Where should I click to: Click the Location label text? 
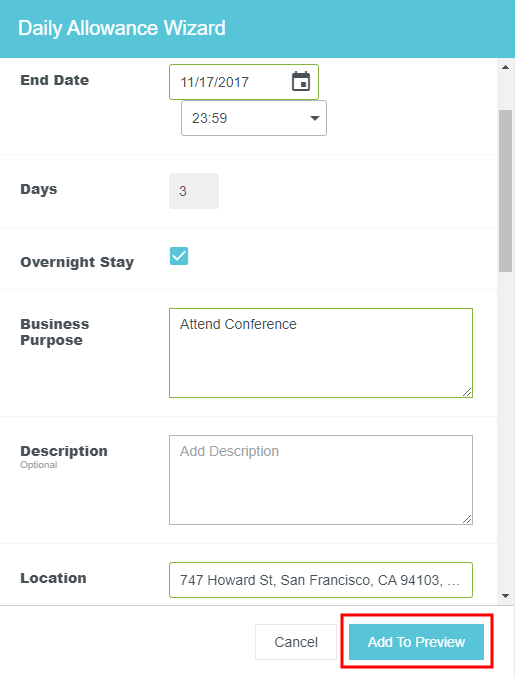tap(53, 578)
